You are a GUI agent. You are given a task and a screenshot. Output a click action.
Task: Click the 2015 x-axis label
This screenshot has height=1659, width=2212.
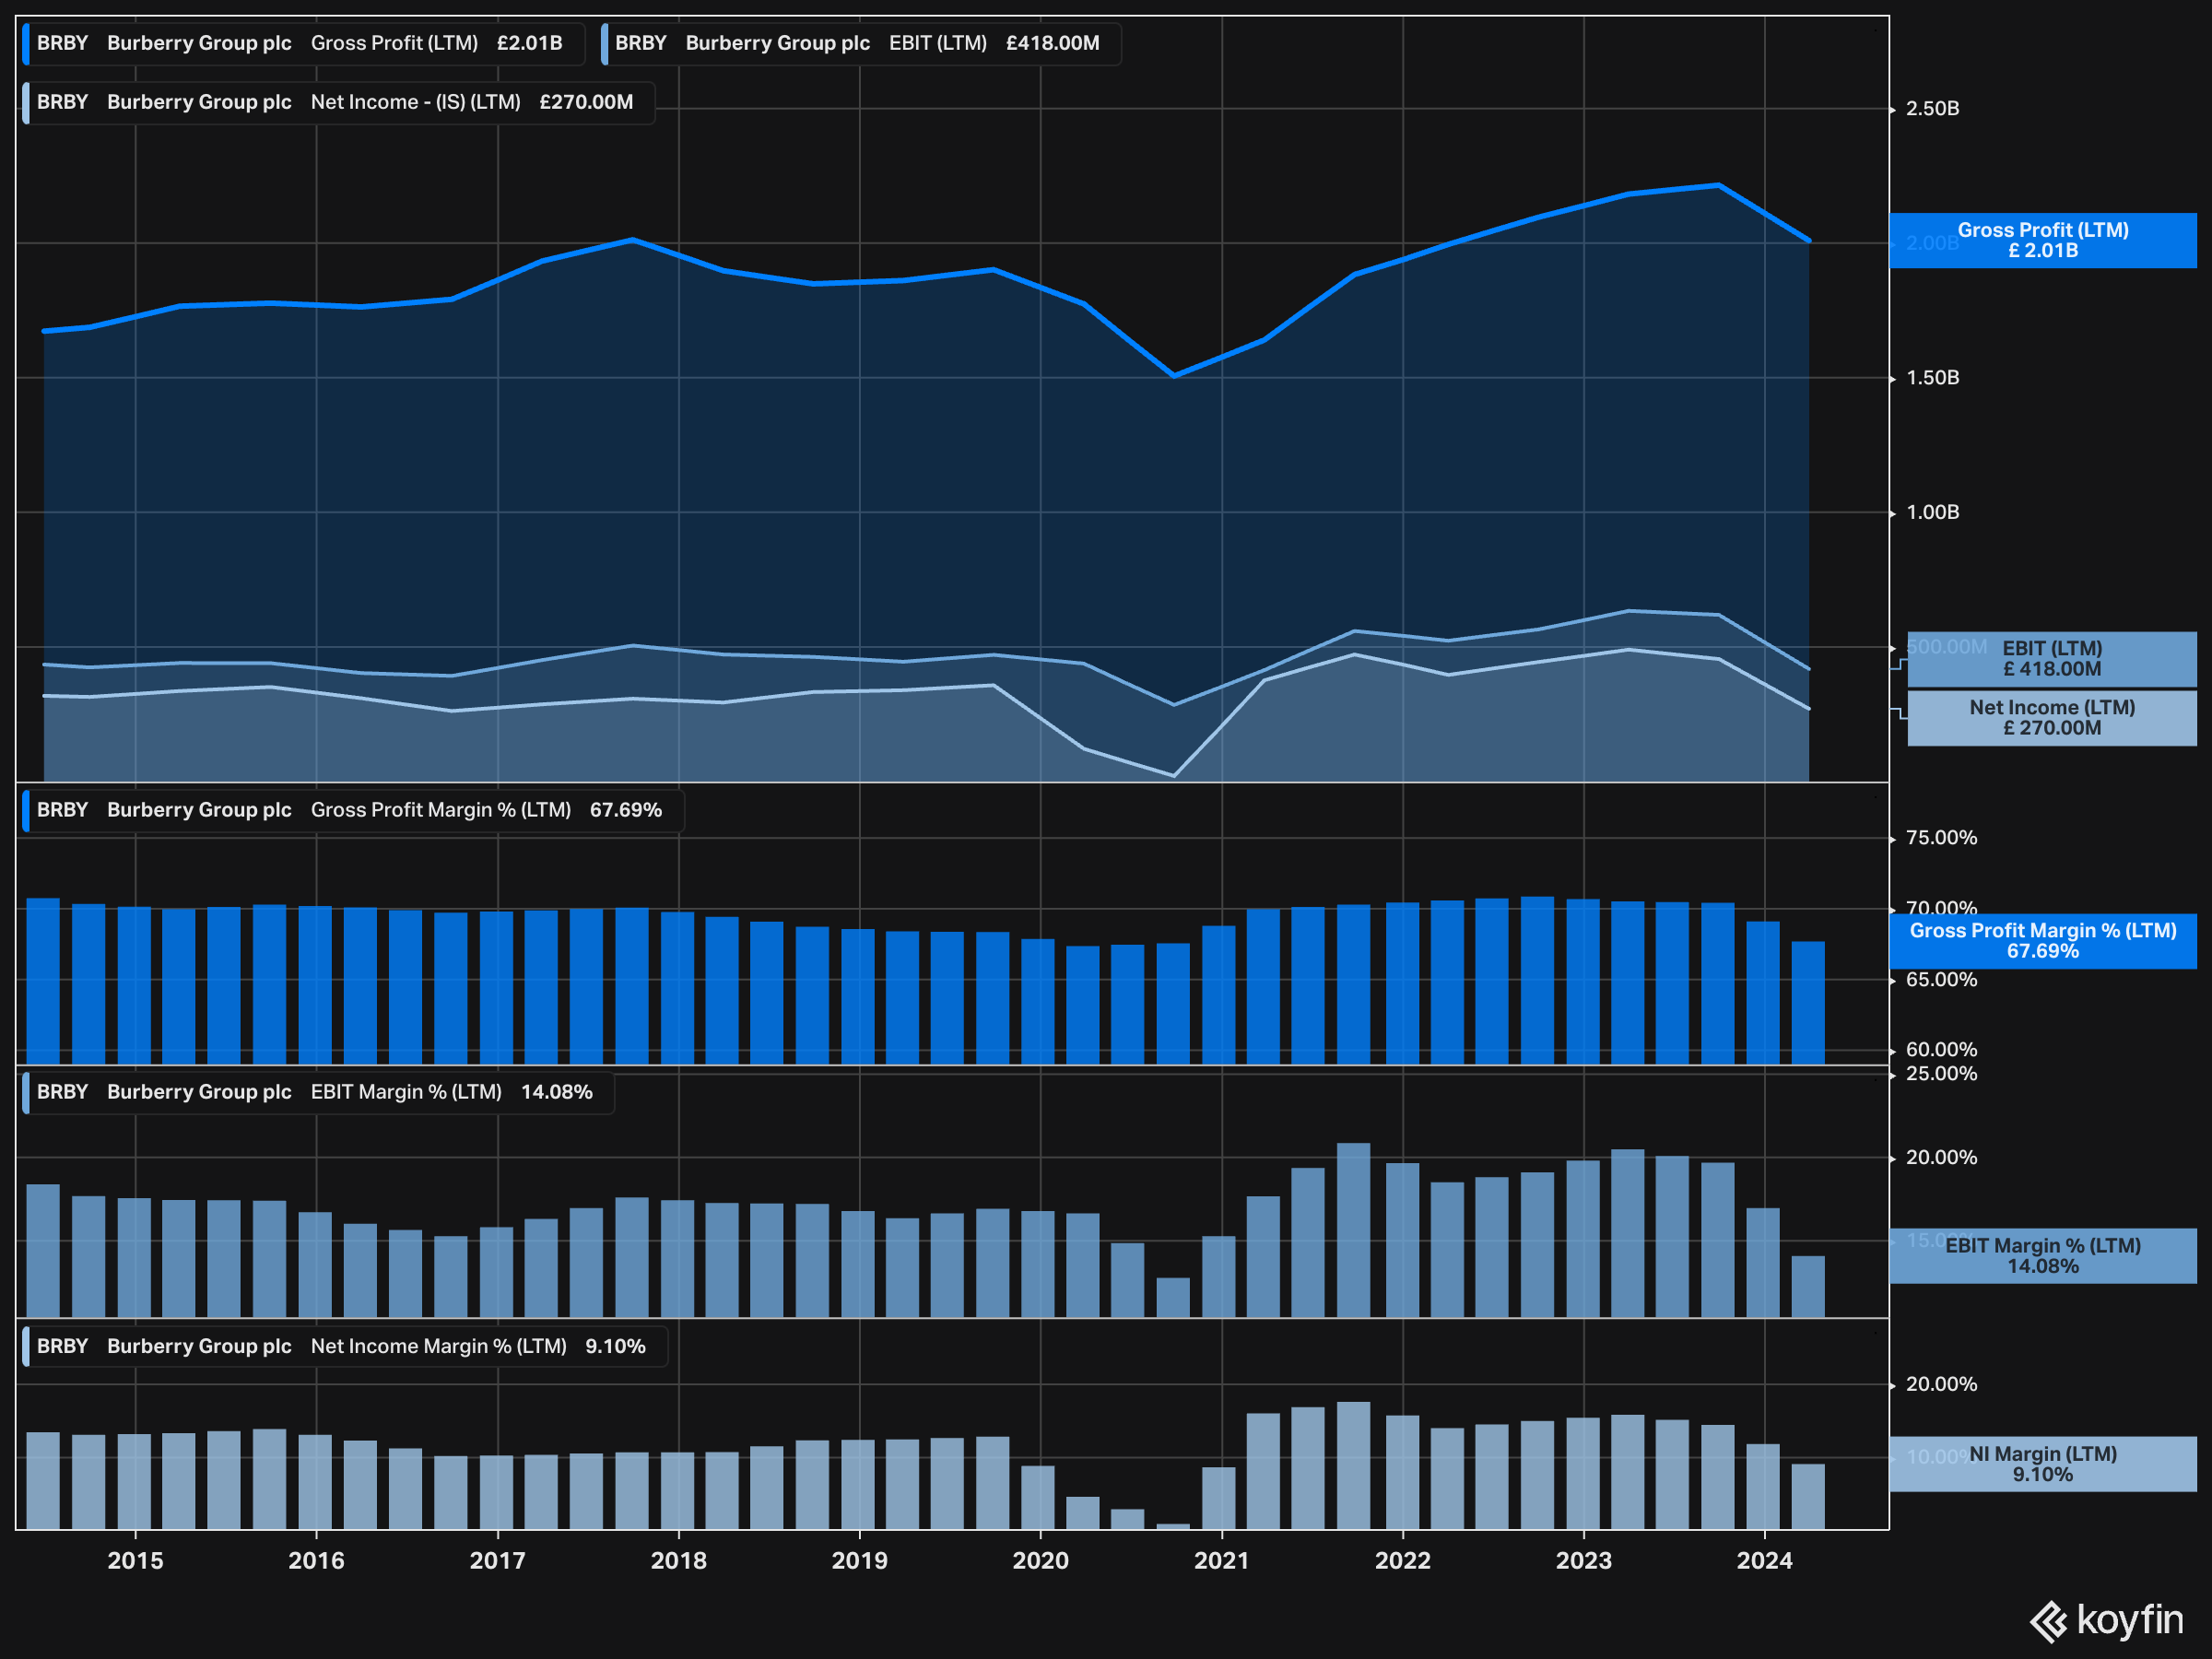tap(135, 1560)
